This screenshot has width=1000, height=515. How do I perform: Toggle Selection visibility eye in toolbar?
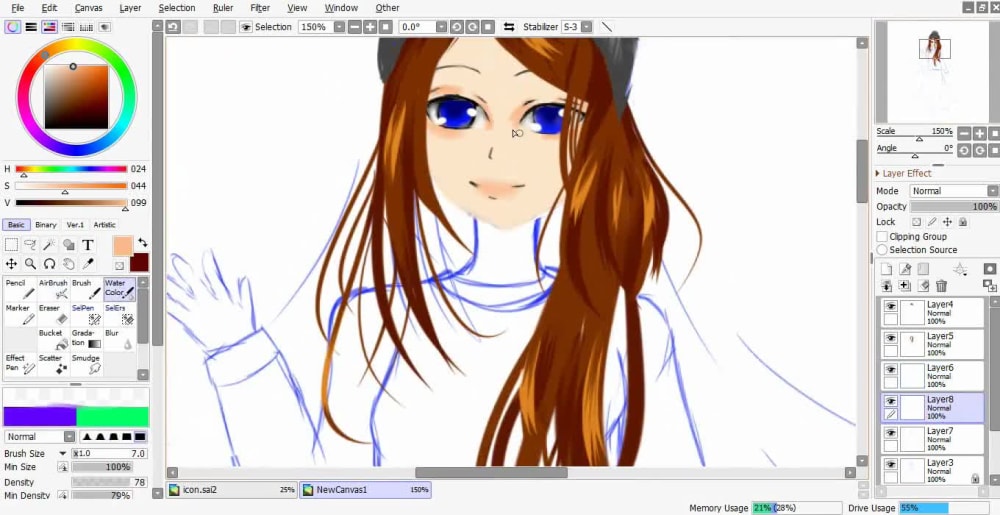246,27
